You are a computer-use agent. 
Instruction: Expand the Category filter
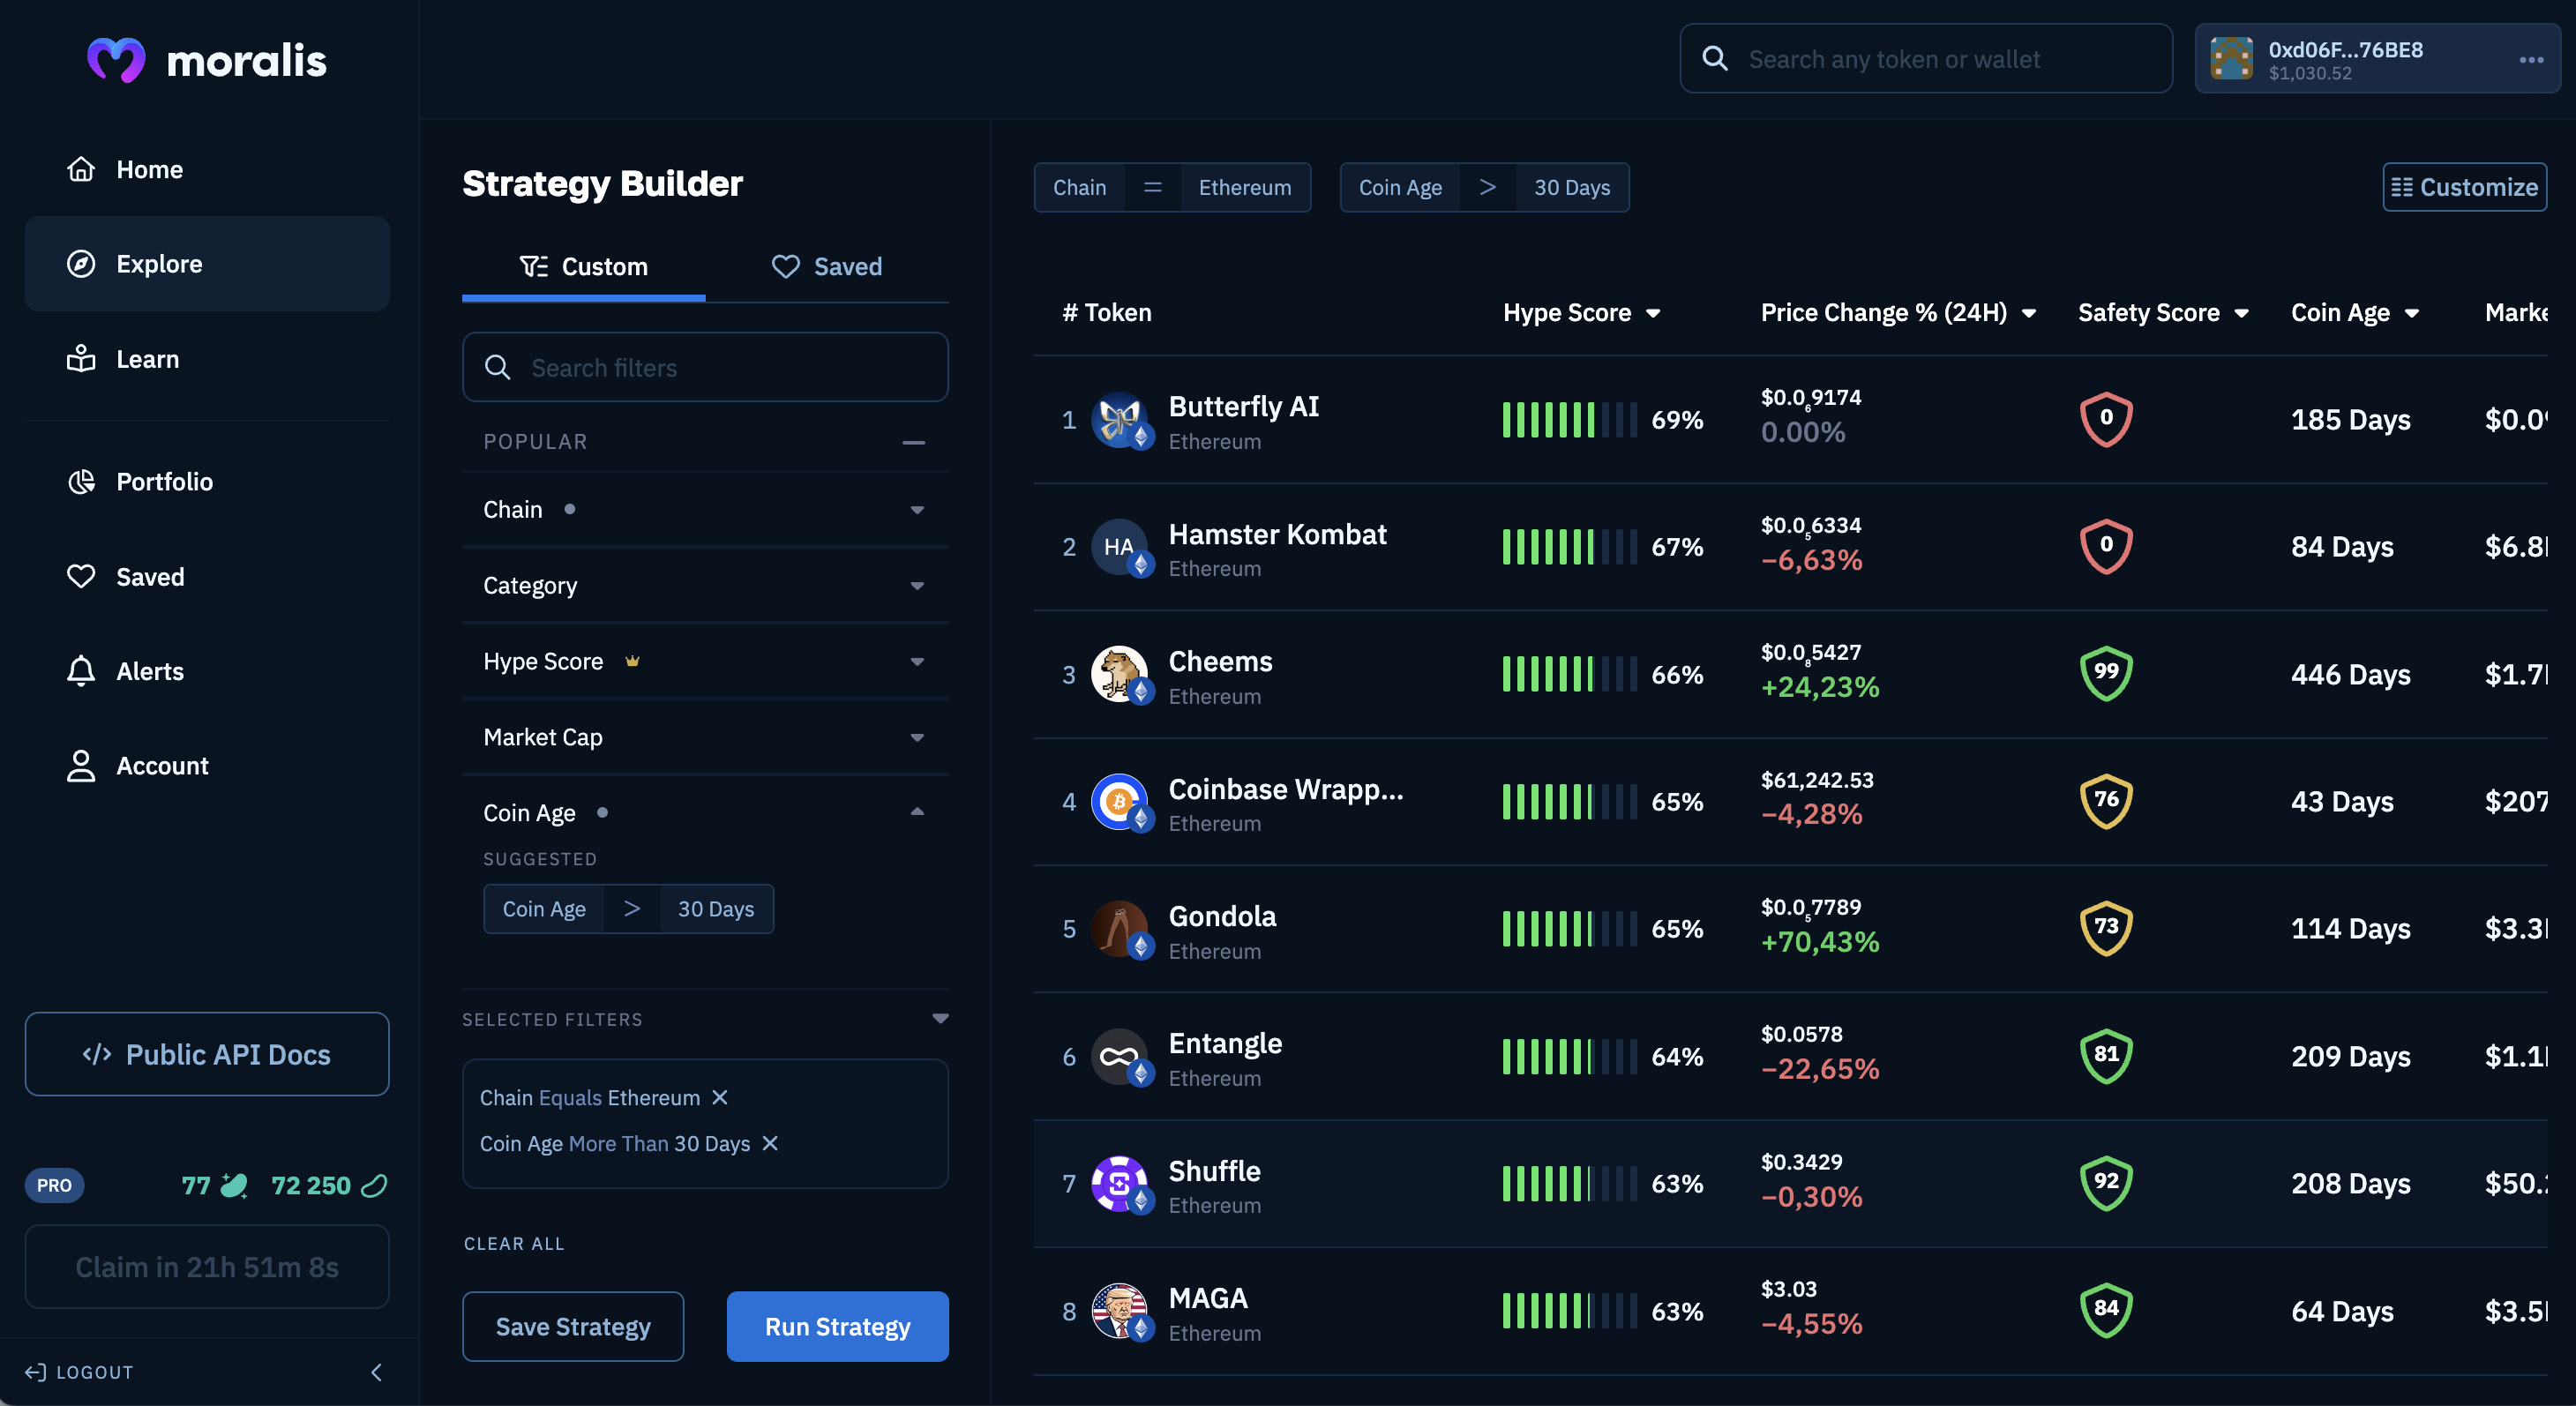point(705,586)
